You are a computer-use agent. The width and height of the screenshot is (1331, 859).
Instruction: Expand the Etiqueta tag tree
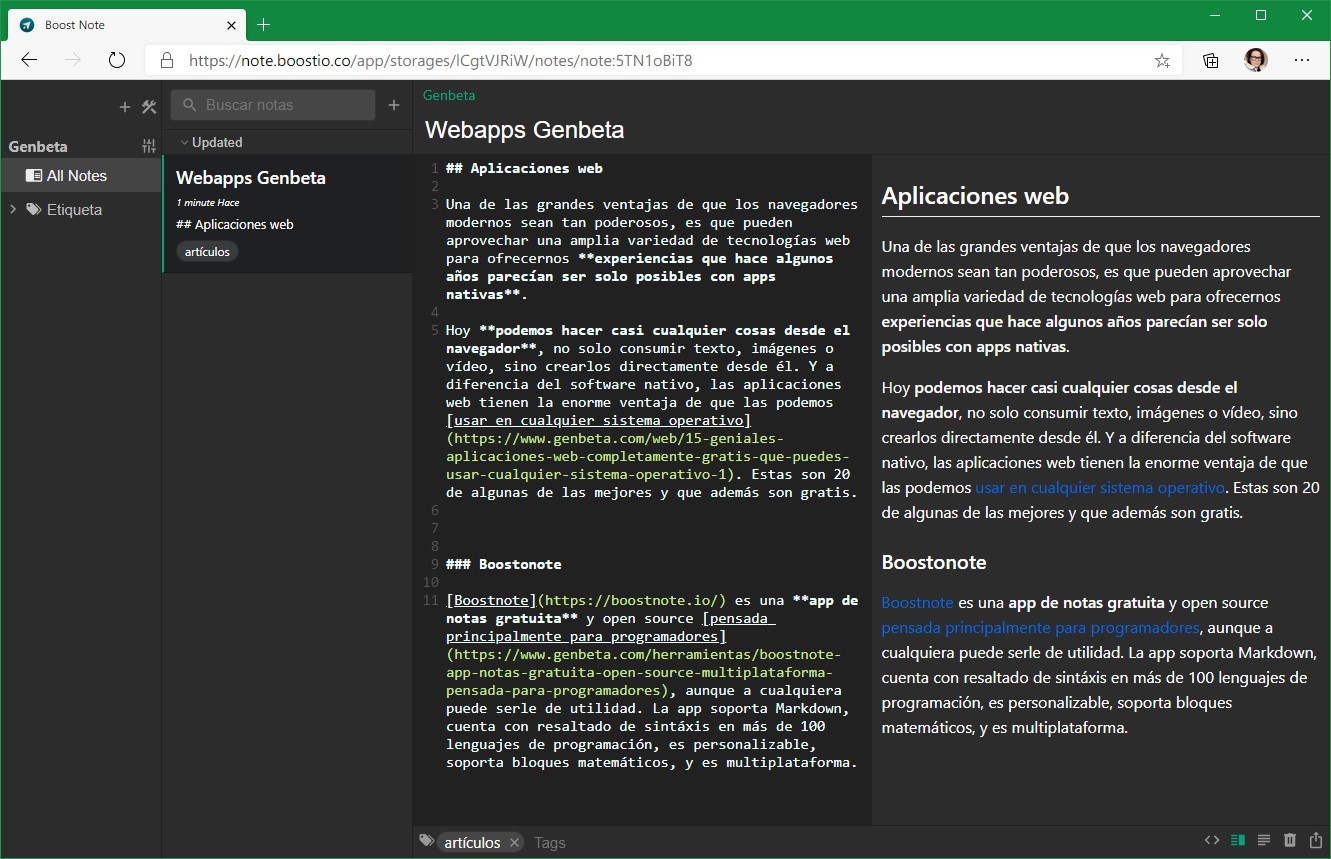click(12, 209)
